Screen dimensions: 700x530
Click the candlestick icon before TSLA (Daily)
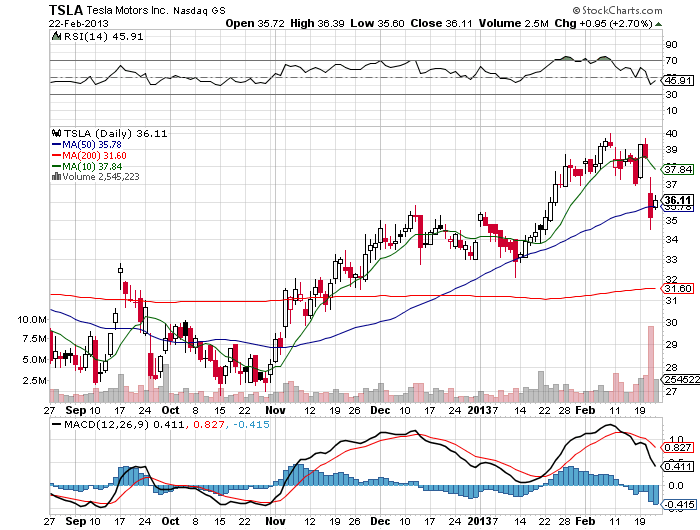57,133
